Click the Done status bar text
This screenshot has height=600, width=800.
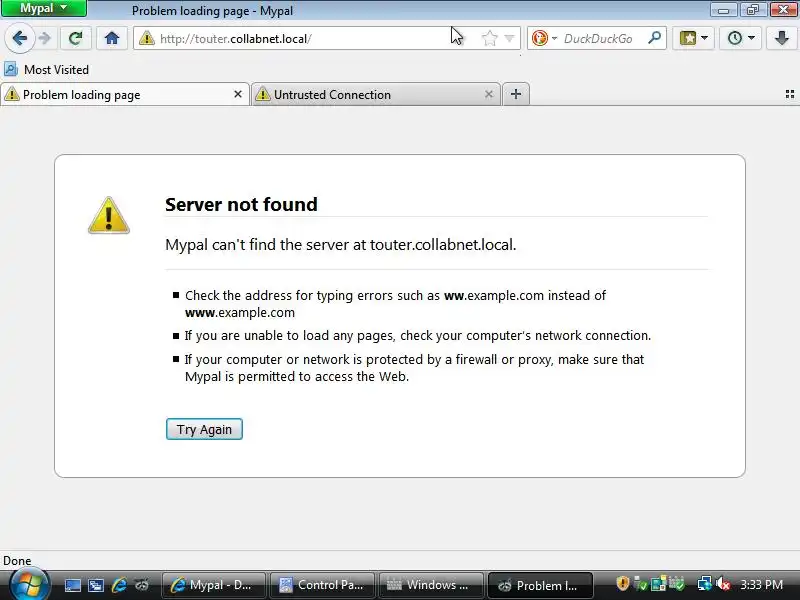[x=17, y=561]
